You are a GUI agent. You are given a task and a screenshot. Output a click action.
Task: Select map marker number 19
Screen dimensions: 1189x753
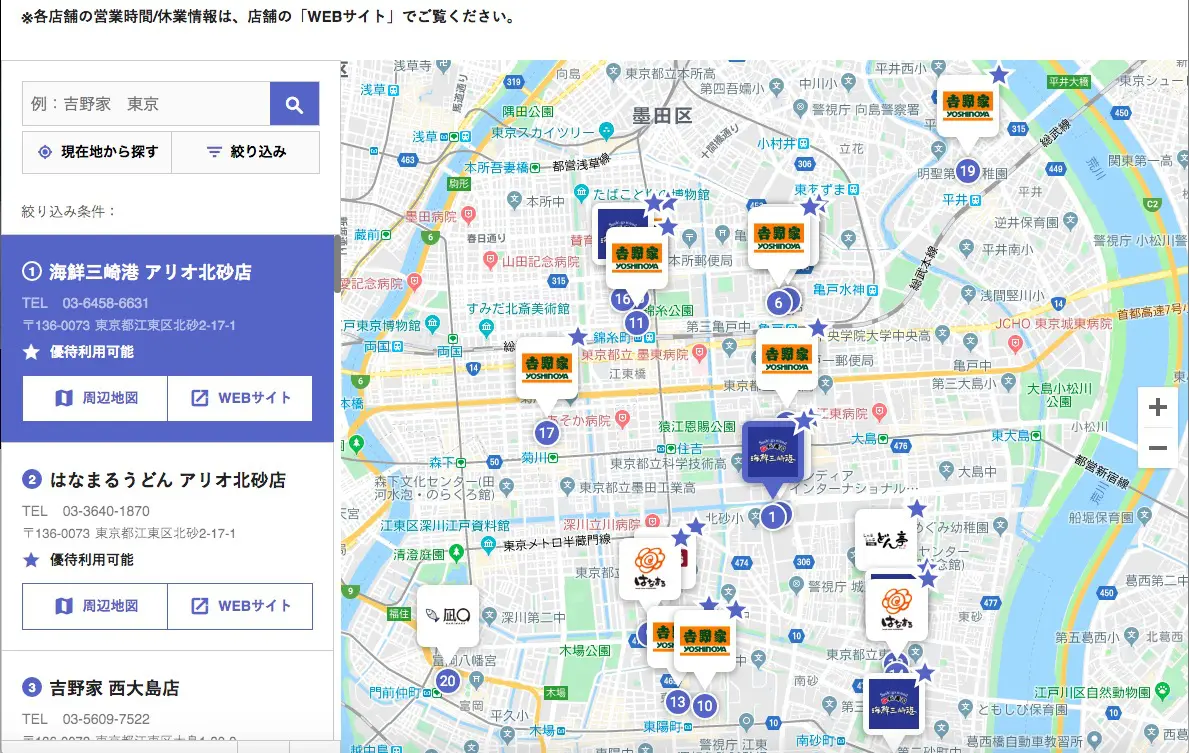click(x=966, y=171)
